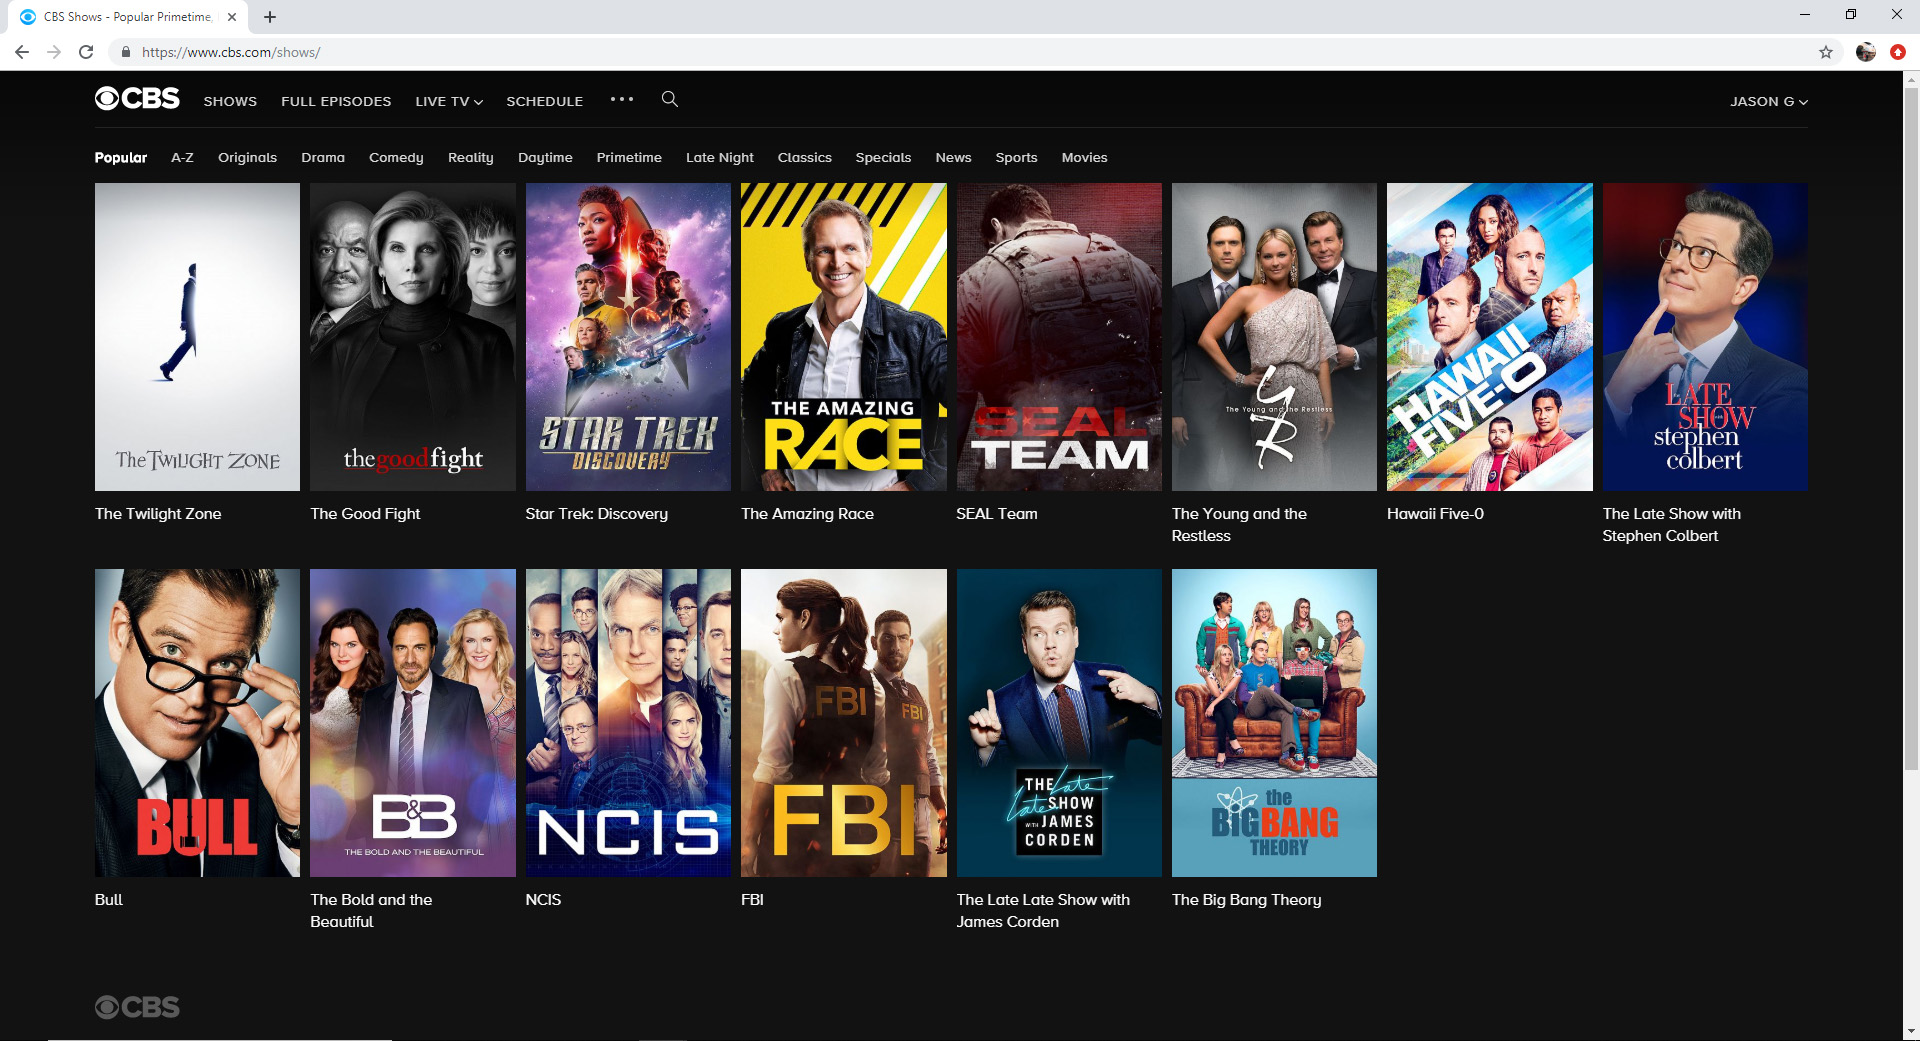Screen dimensions: 1920x1041
Task: Click the Bull title link
Action: pyautogui.click(x=109, y=899)
